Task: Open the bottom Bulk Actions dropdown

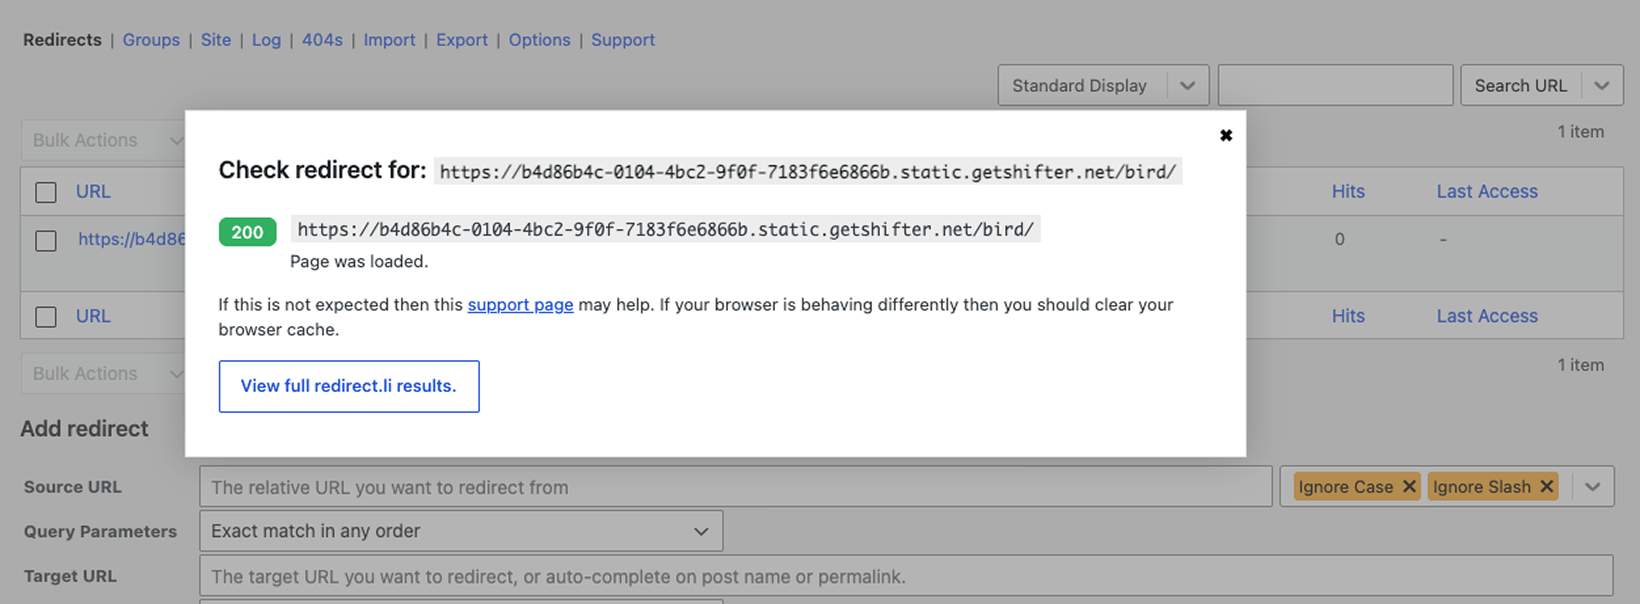Action: [104, 373]
